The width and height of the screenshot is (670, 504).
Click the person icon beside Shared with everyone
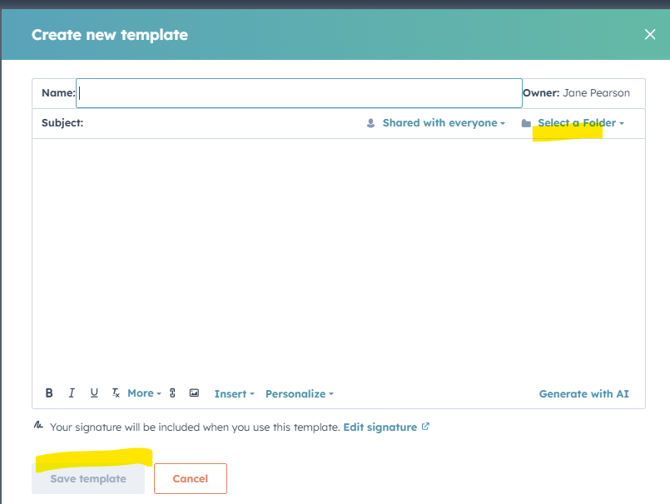[371, 124]
